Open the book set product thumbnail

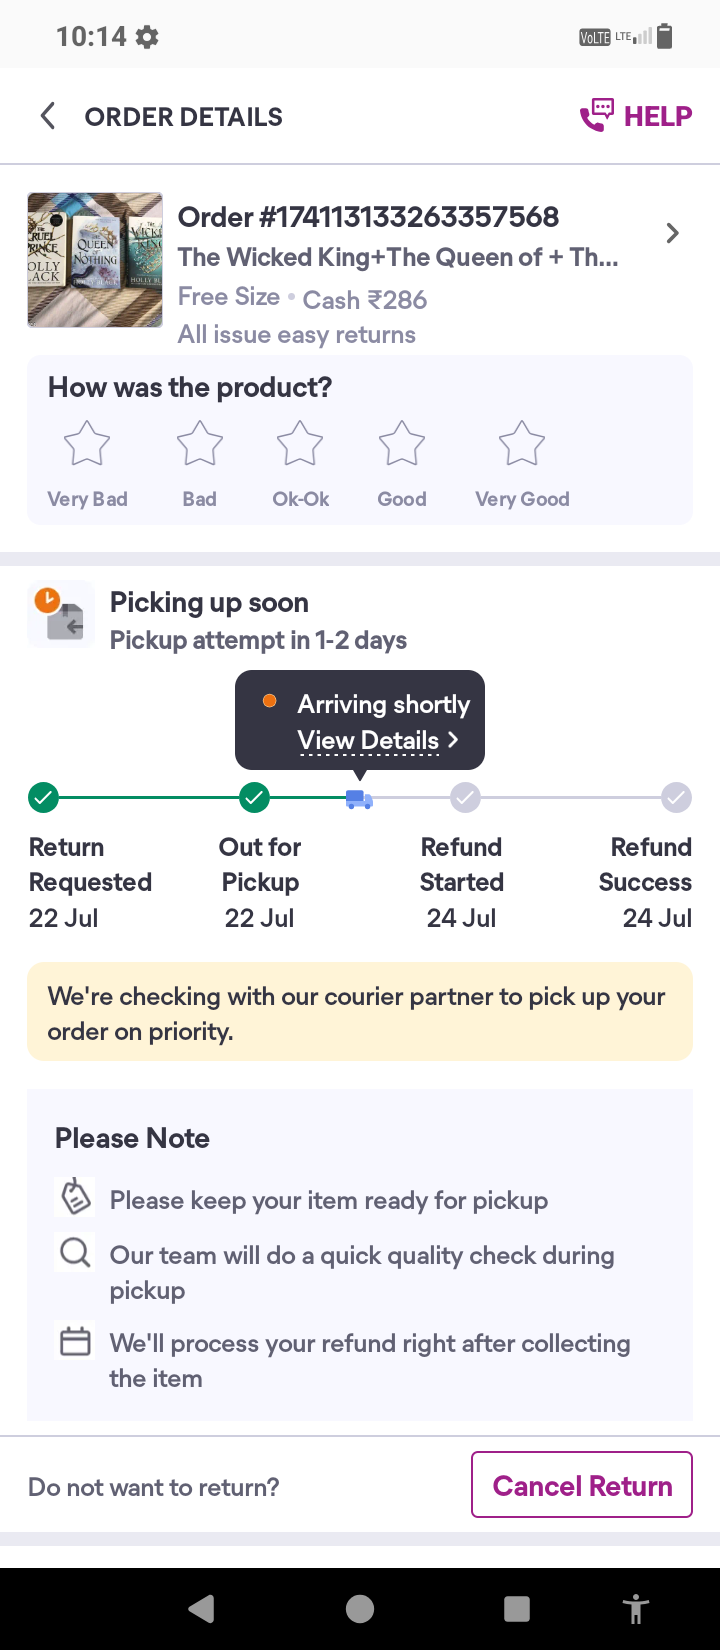coord(95,260)
